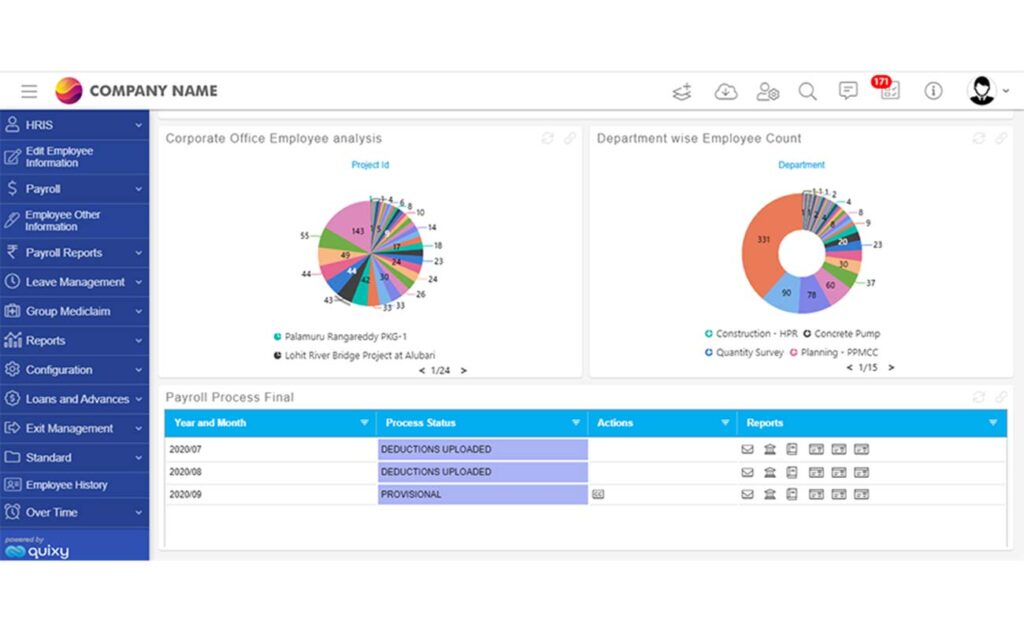Open task list with 171 badge
Screen dimensions: 1024x630
point(889,91)
